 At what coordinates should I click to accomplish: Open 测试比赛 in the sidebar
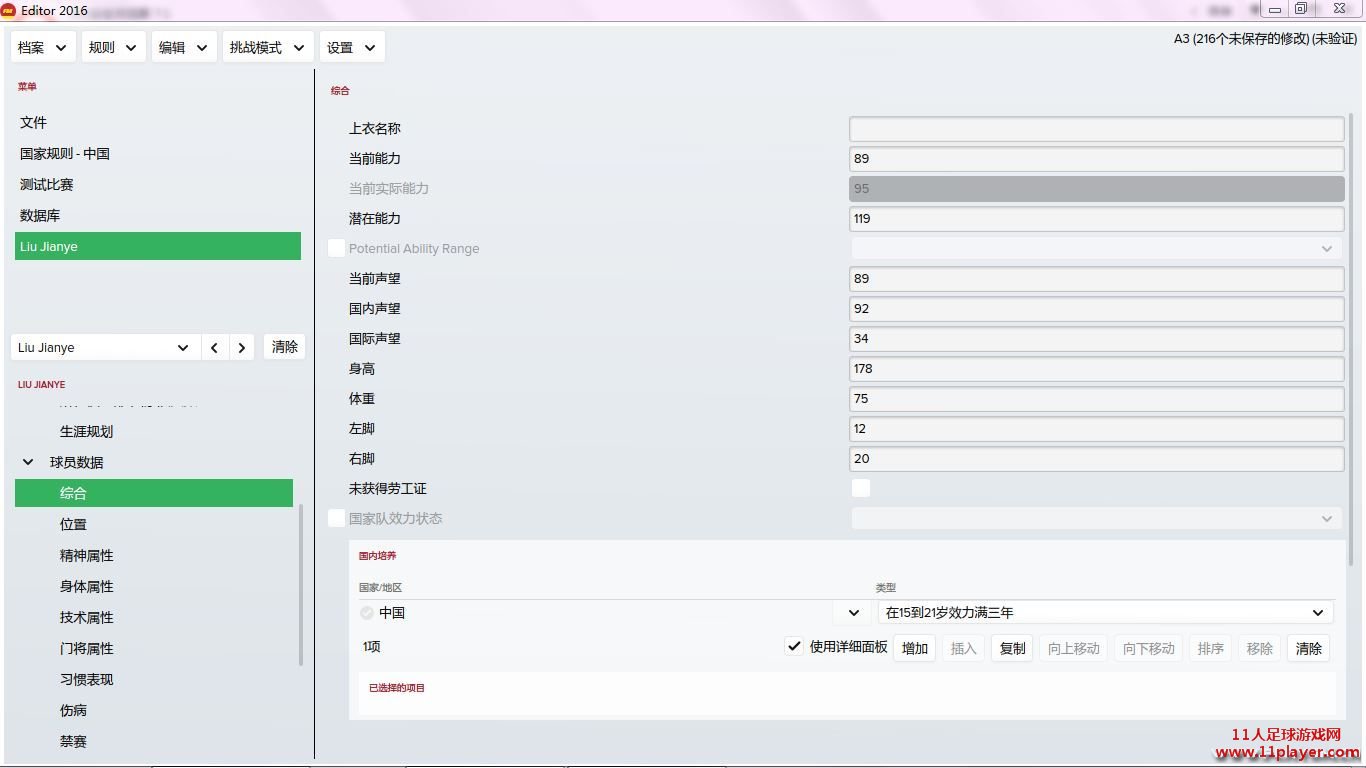158,184
